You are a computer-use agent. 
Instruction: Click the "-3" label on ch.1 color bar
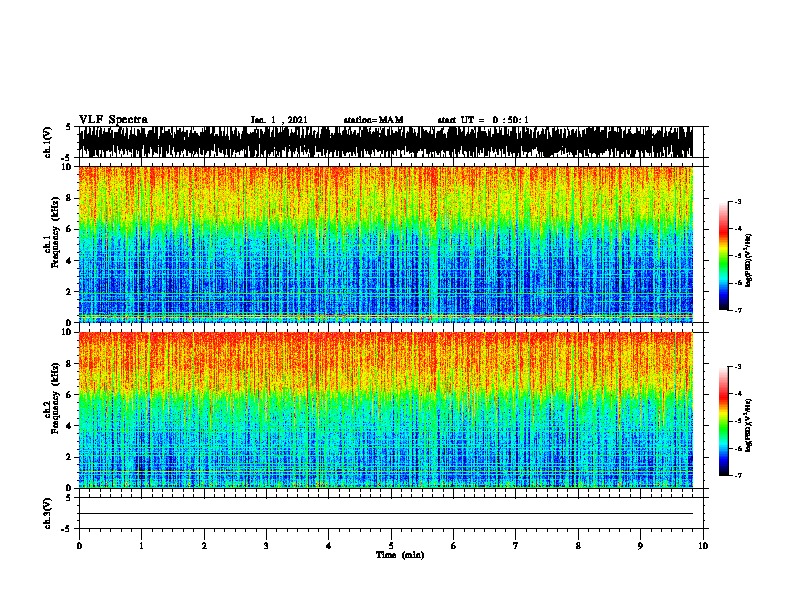[737, 201]
